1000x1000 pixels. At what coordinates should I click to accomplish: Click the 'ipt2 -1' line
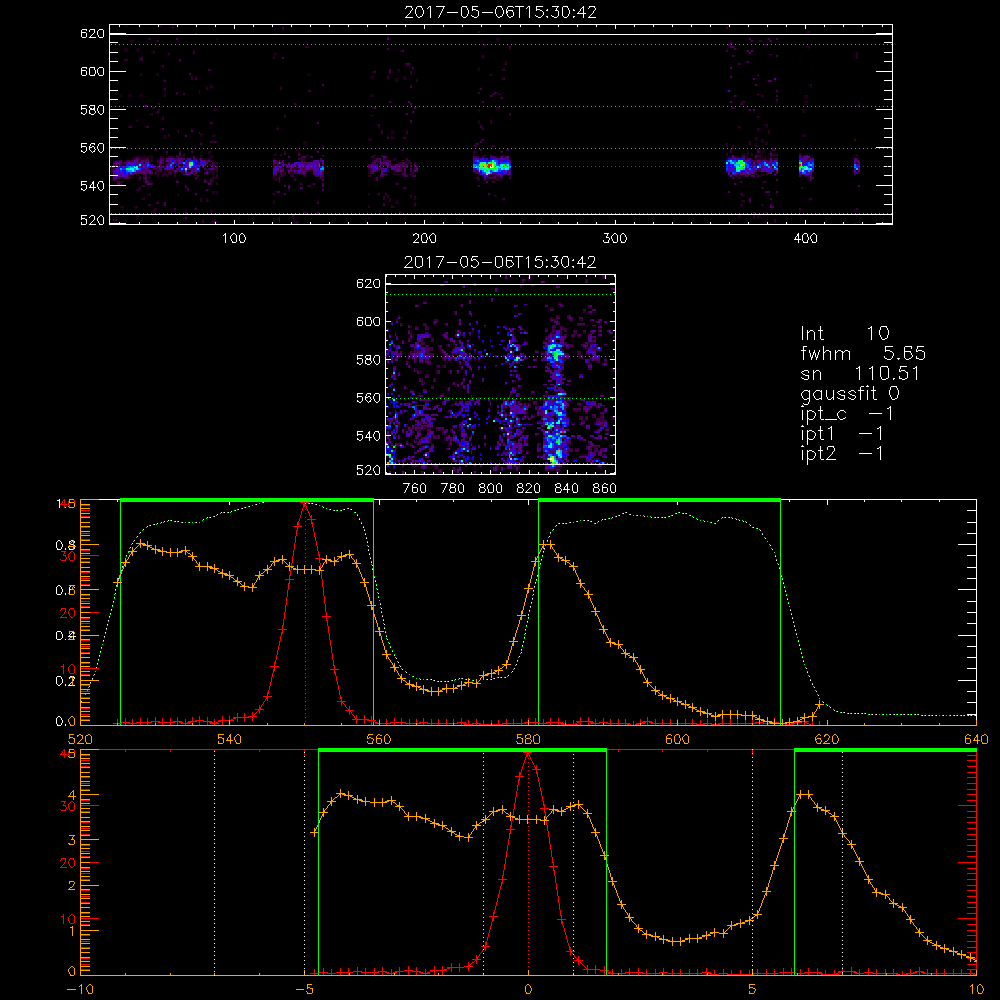(x=842, y=453)
